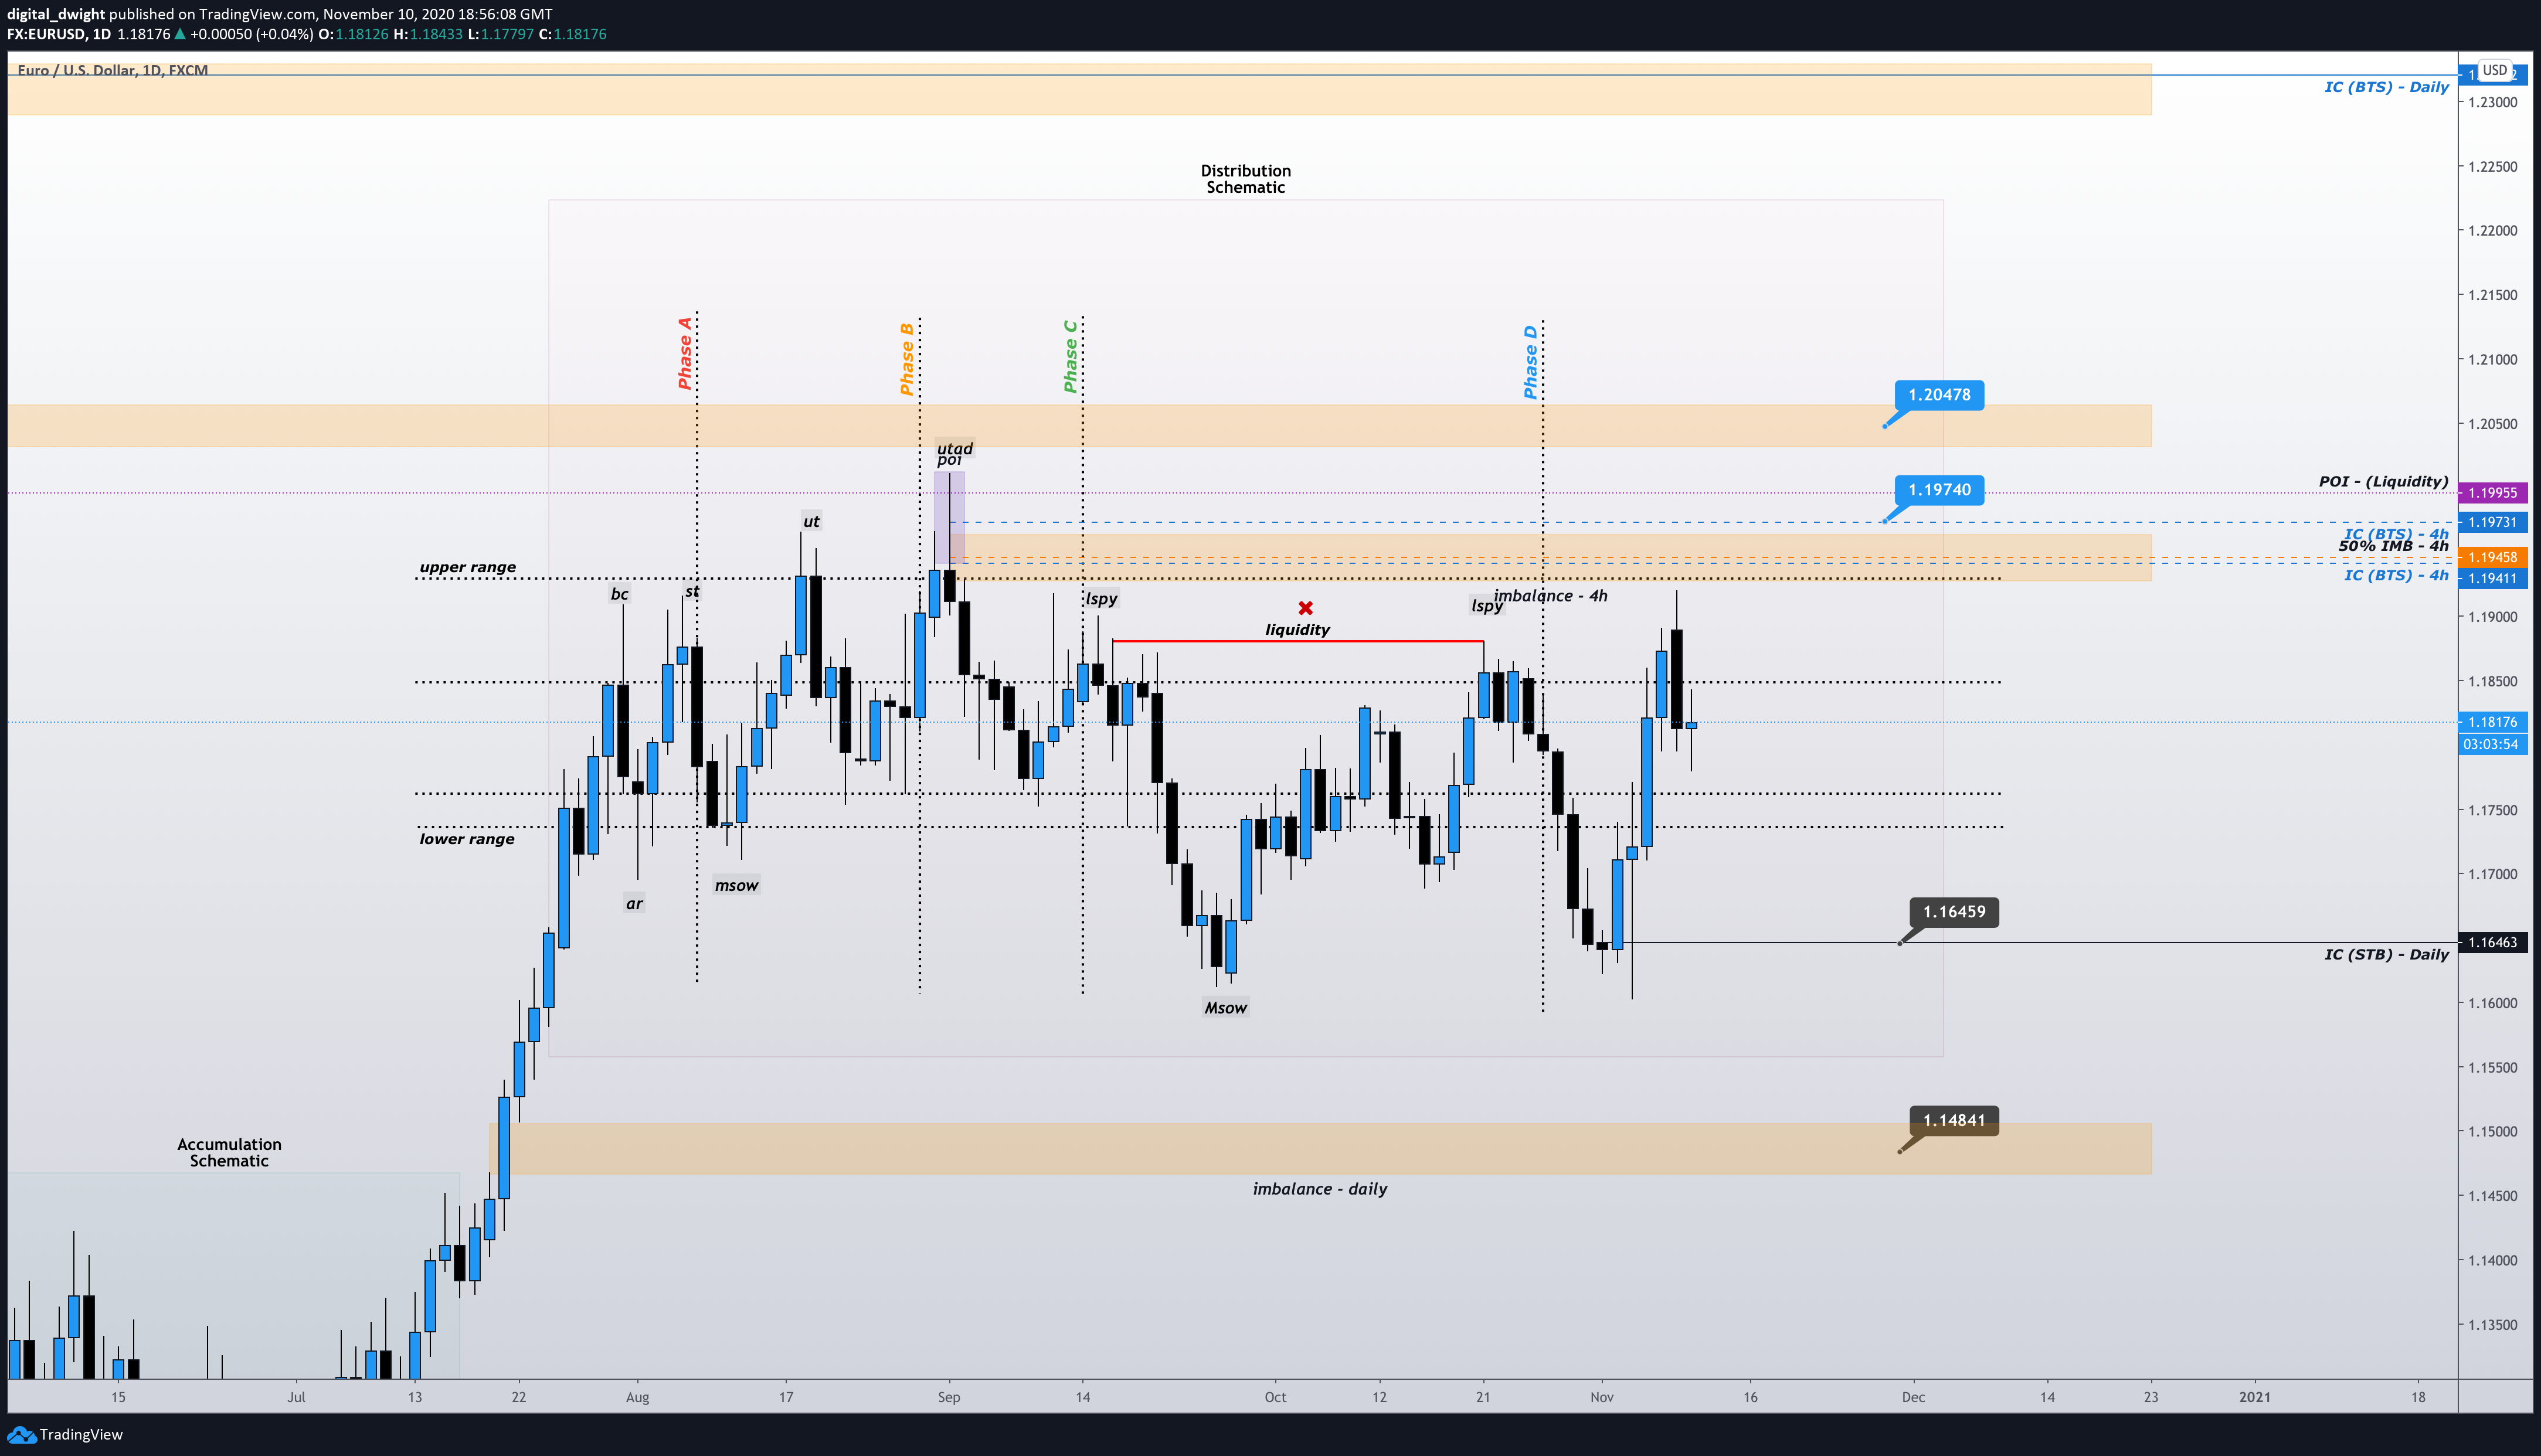Select the Phase B vertical label
This screenshot has width=2541, height=1456.
tap(907, 359)
